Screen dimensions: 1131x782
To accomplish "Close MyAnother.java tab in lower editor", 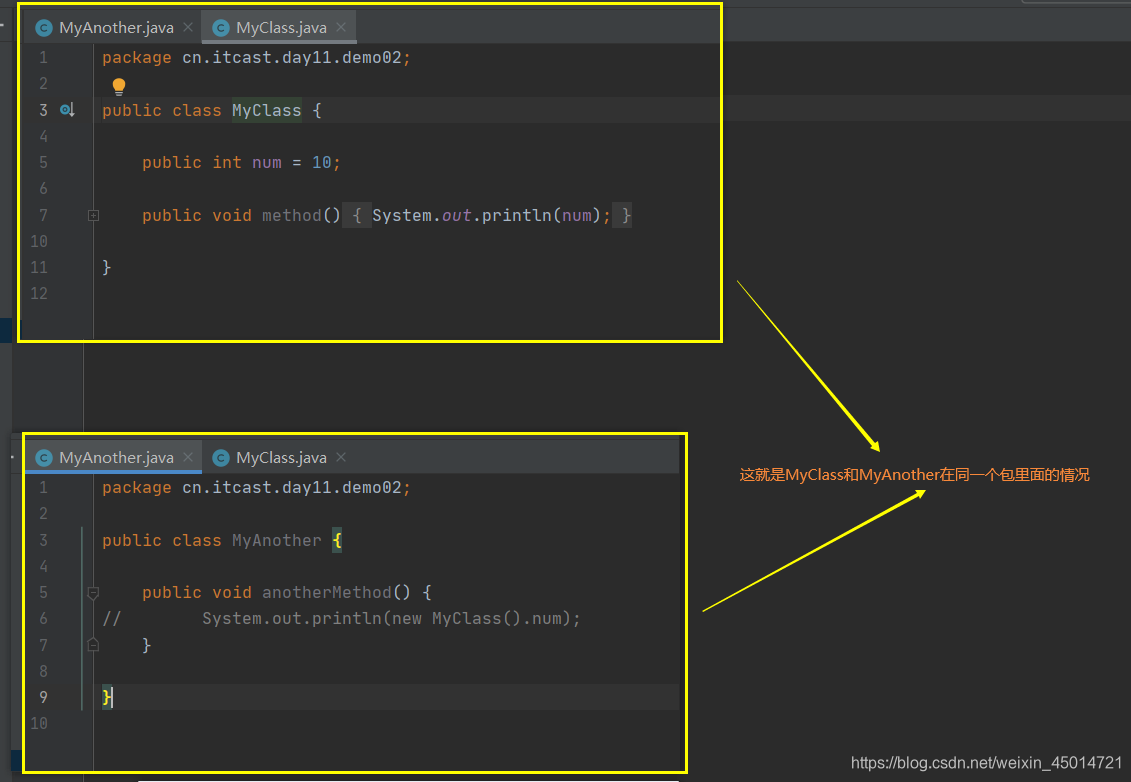I will point(188,457).
